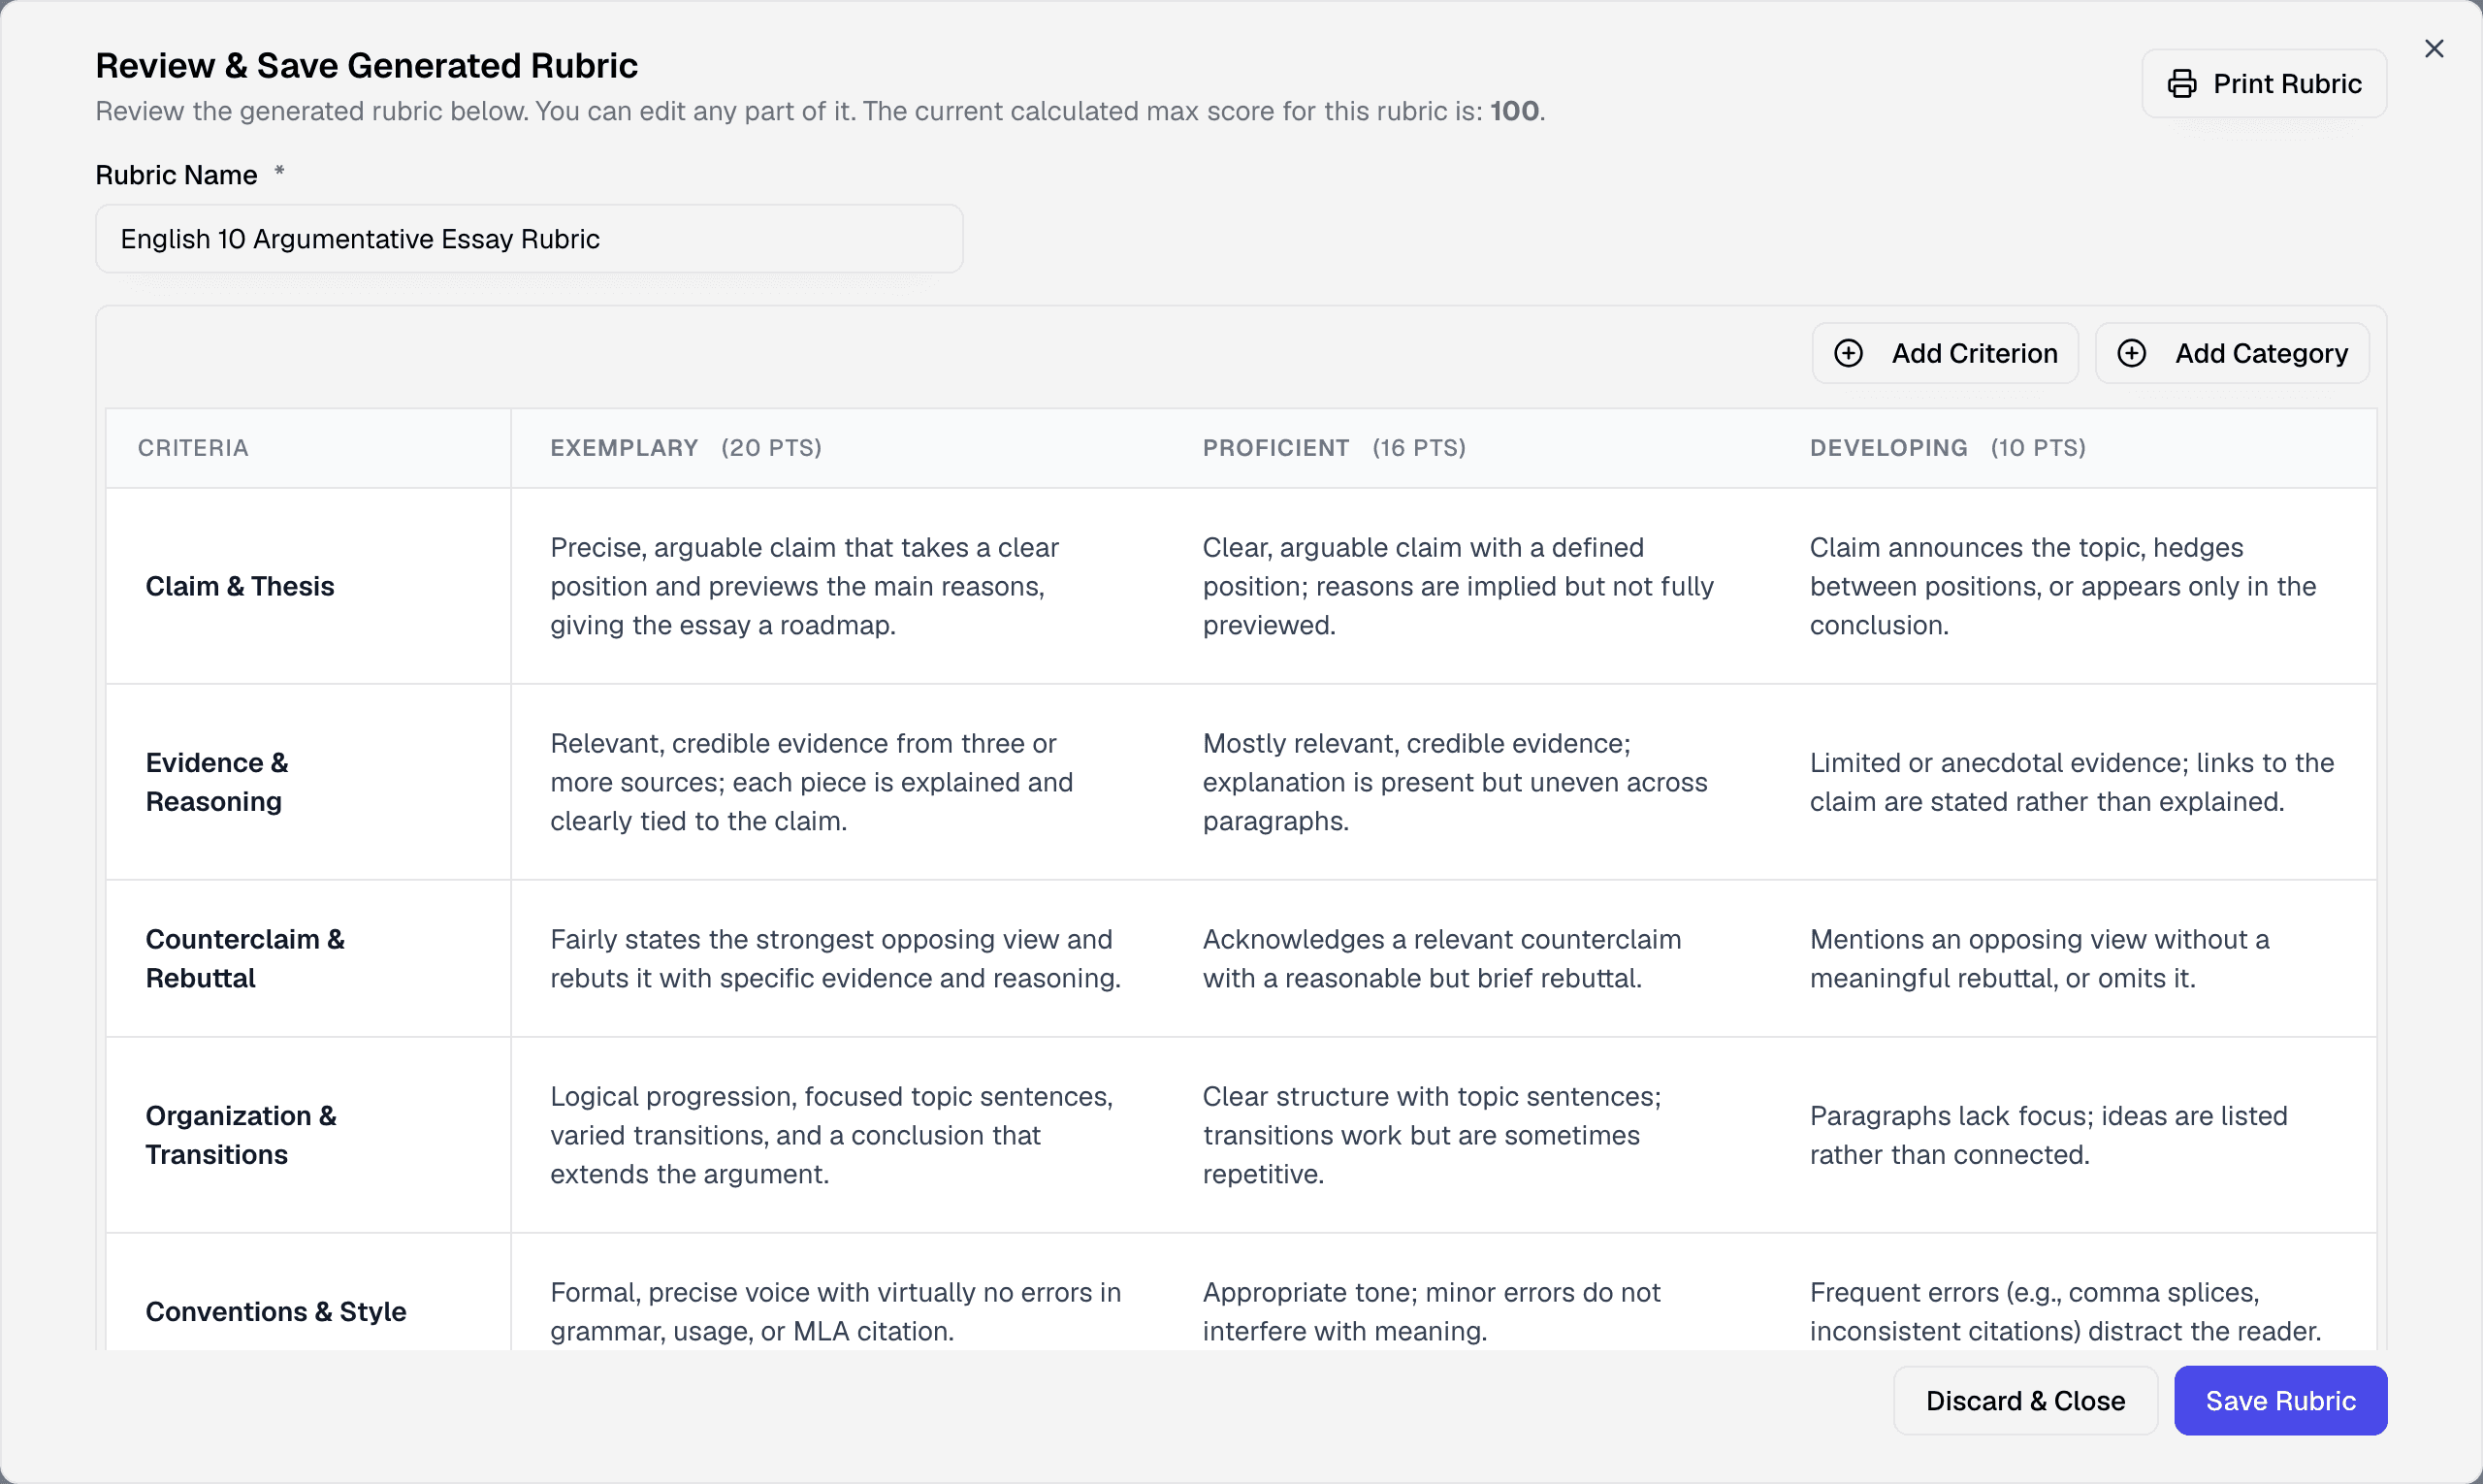
Task: Select the Counterclaim & Rebuttal criterion name
Action: tap(245, 958)
